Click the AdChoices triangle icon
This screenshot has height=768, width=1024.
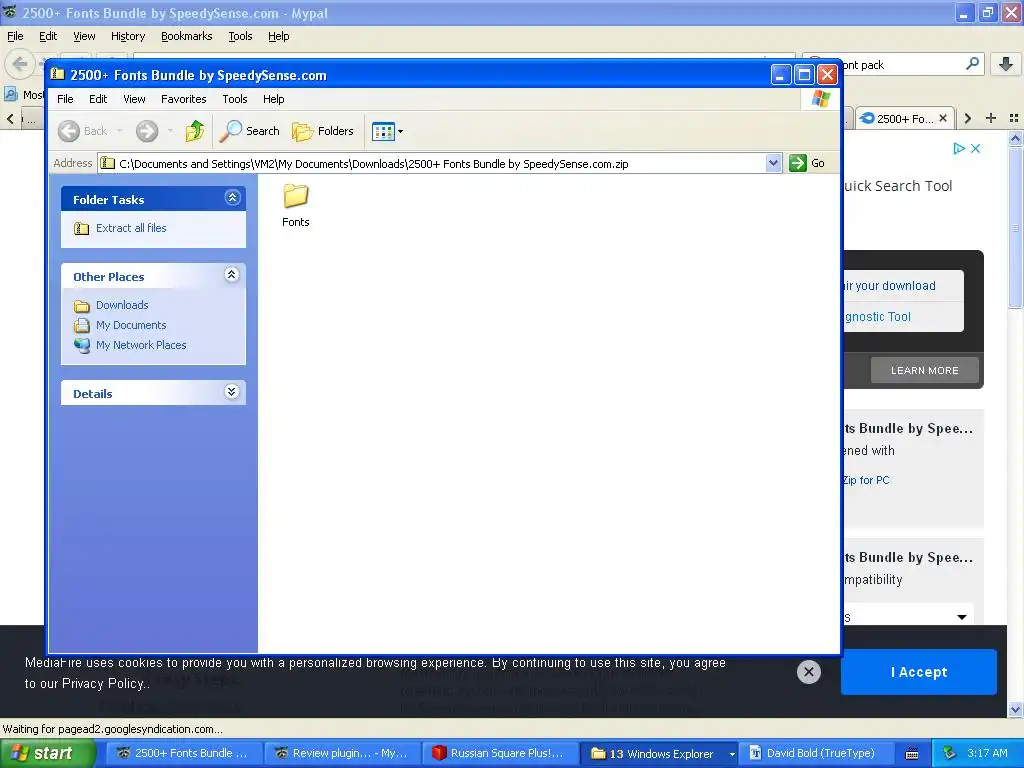pyautogui.click(x=959, y=148)
